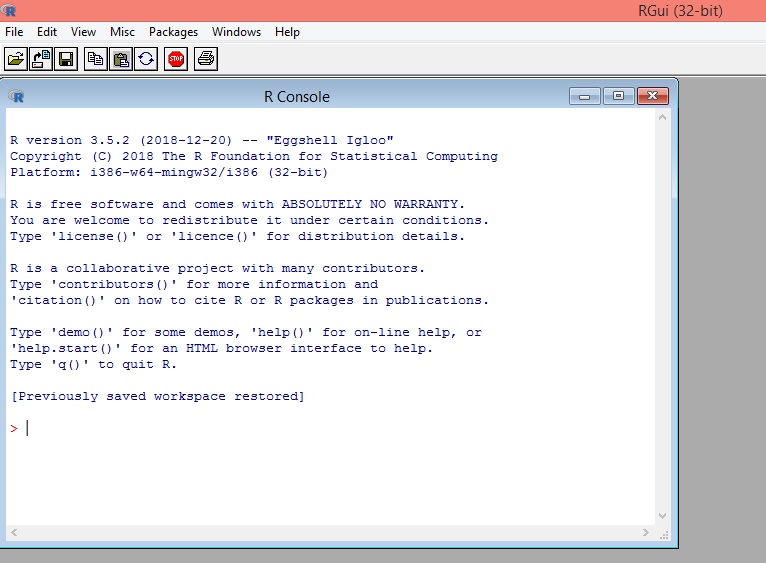Screen dimensions: 766x563
Task: Open the Help menu
Action: pos(287,32)
